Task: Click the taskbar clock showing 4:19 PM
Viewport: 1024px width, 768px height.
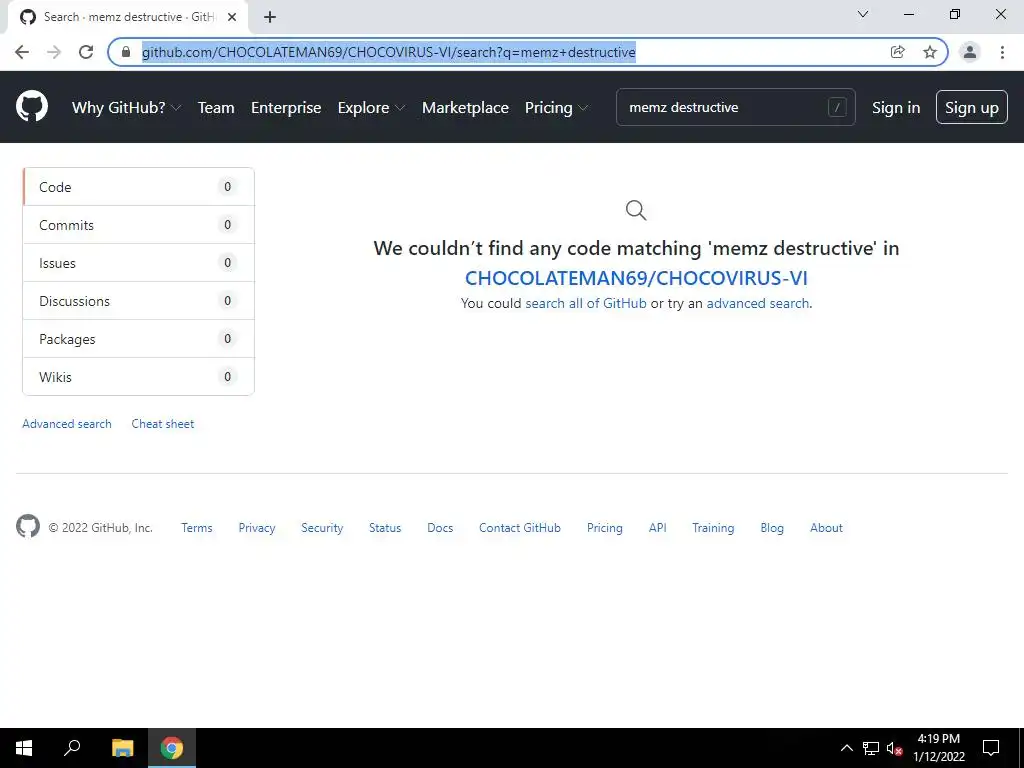Action: tap(938, 748)
